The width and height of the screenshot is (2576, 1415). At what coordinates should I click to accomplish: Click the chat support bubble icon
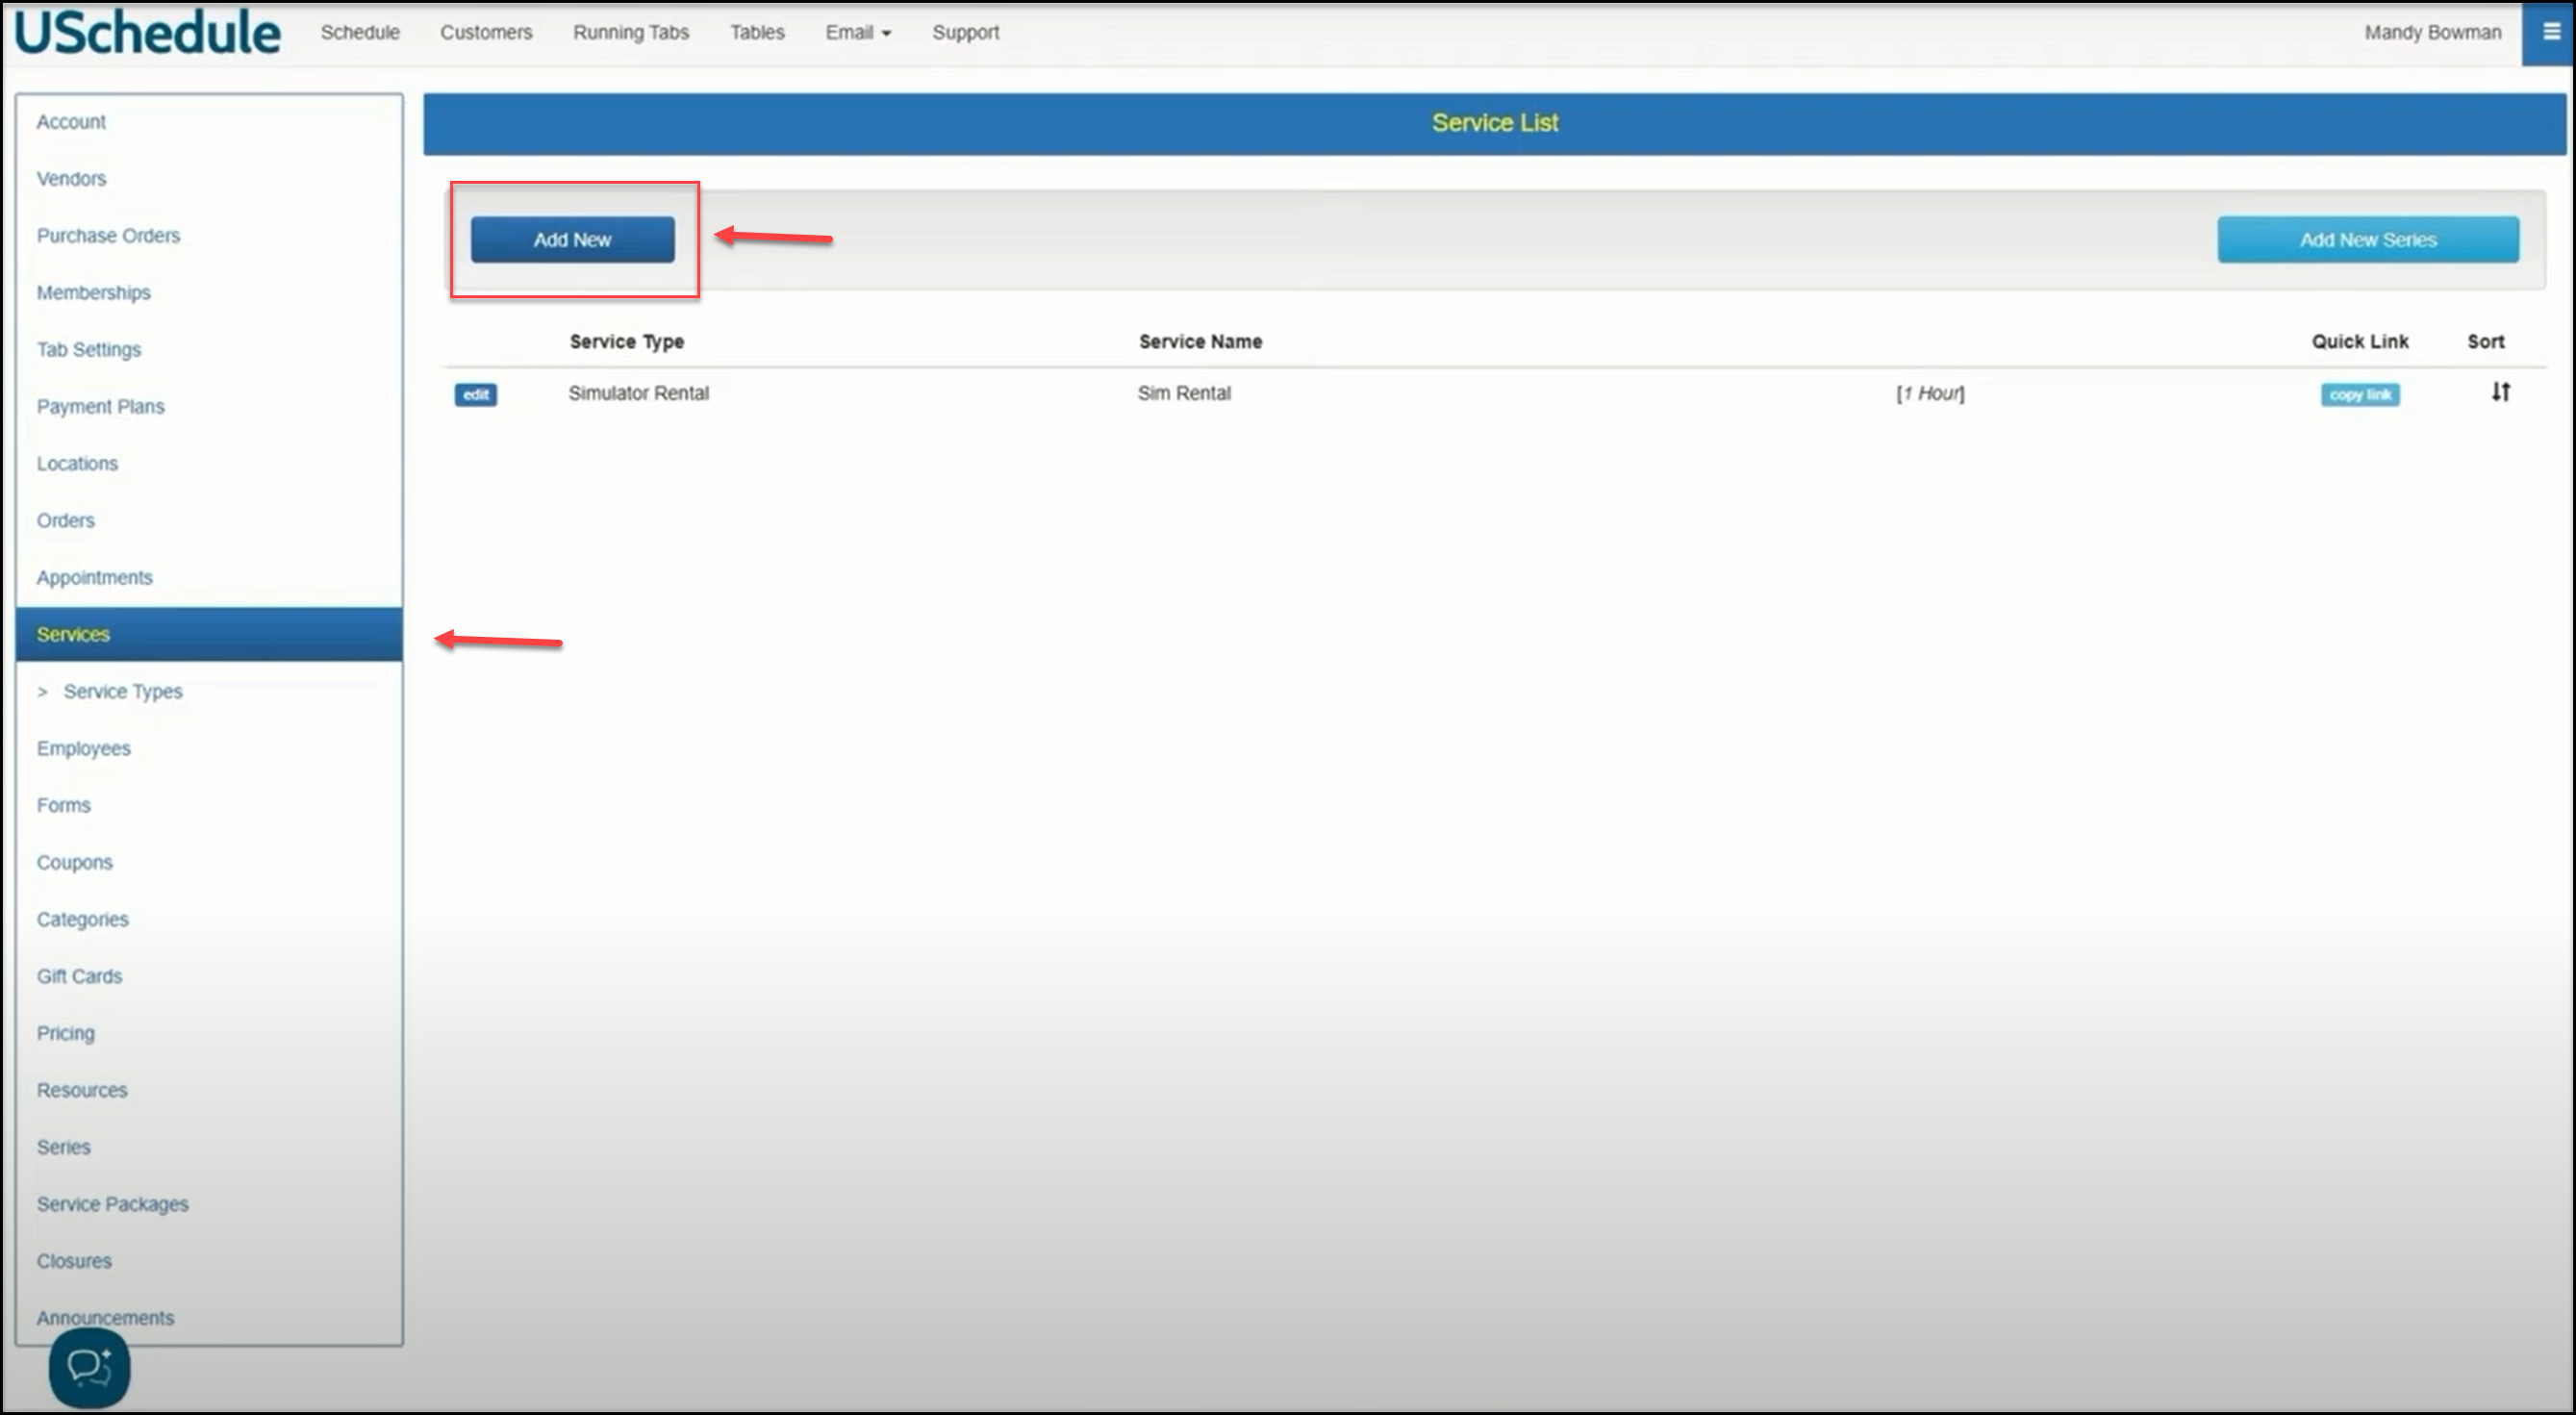pyautogui.click(x=89, y=1368)
